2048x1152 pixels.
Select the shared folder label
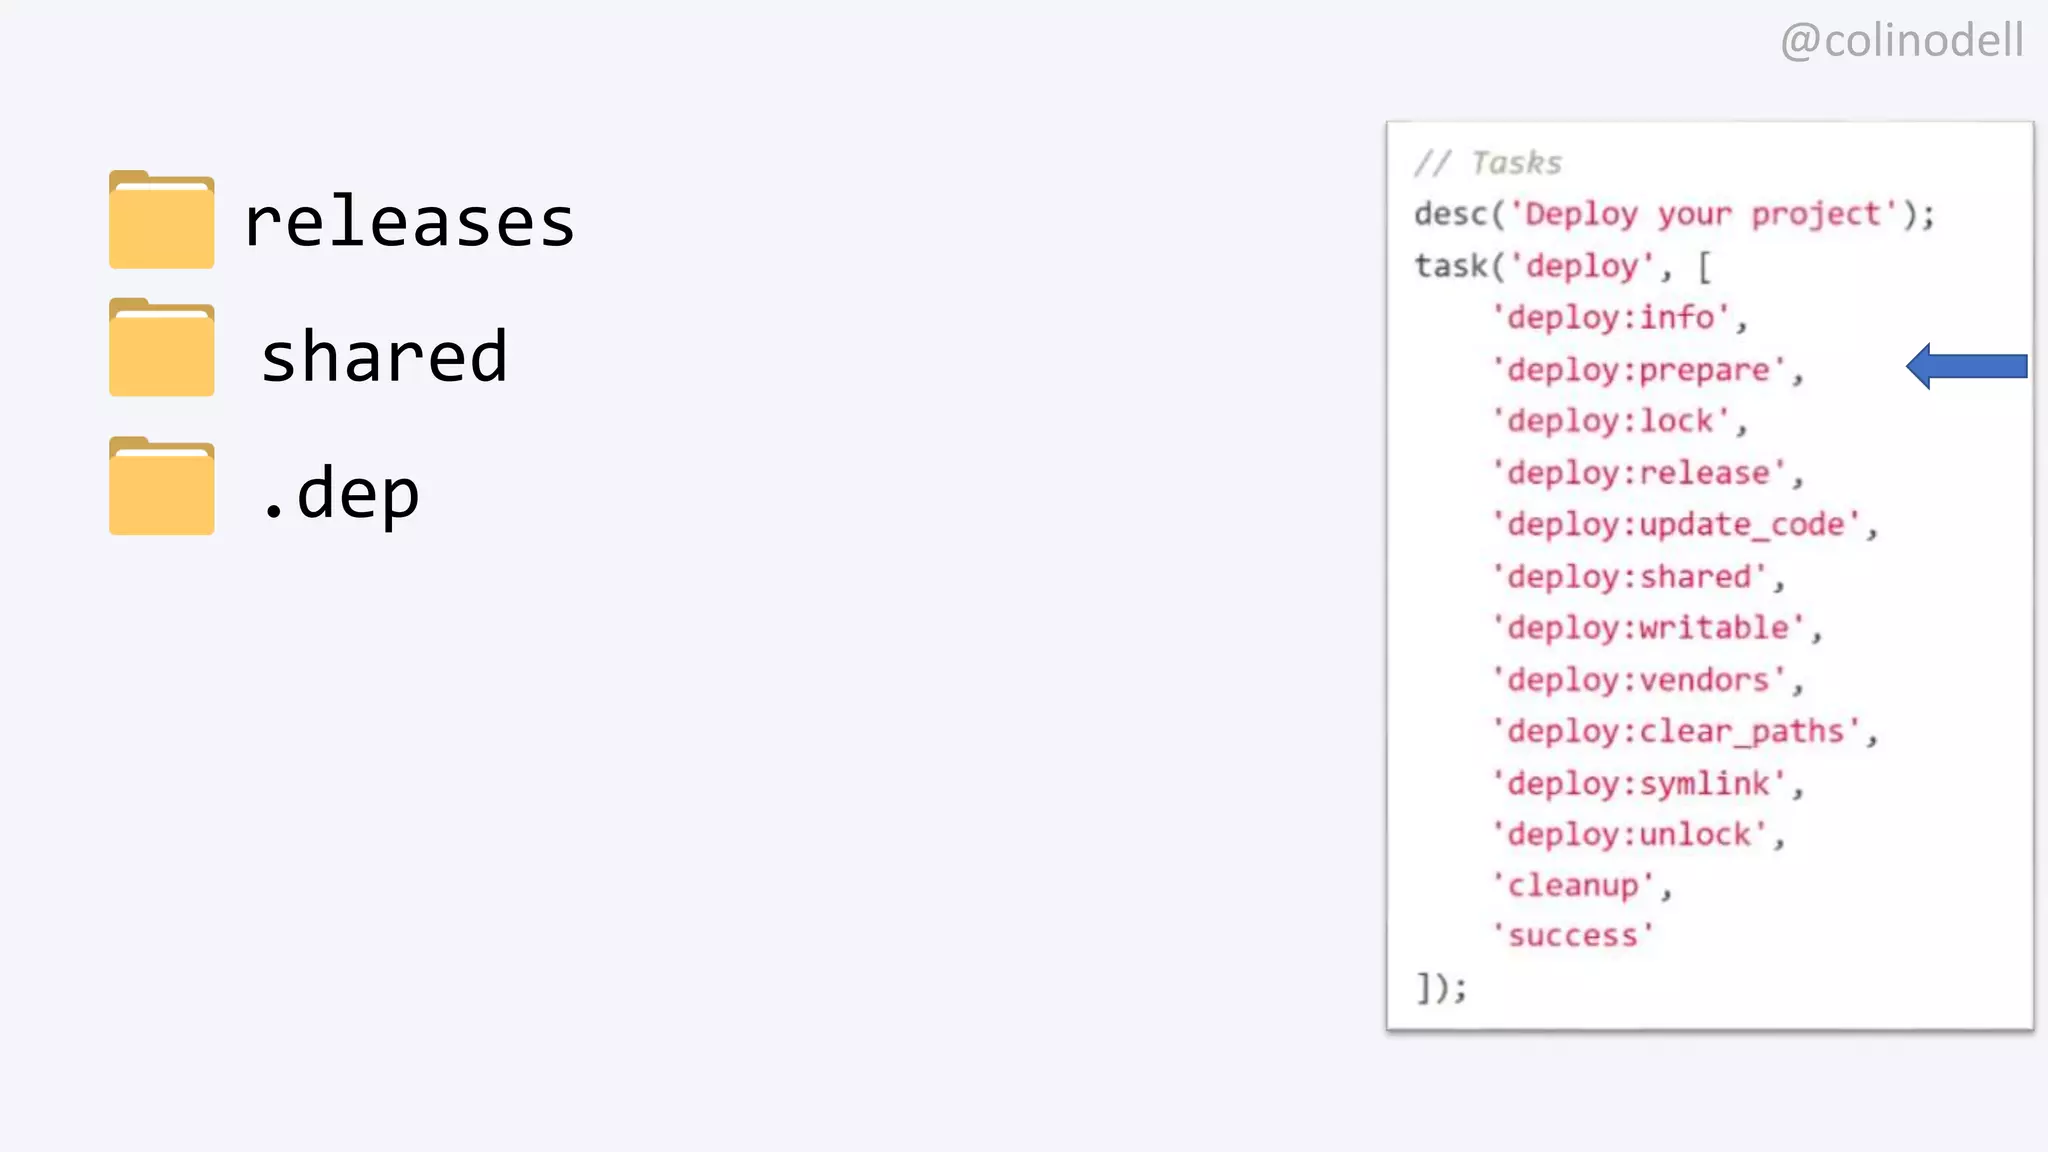[384, 357]
